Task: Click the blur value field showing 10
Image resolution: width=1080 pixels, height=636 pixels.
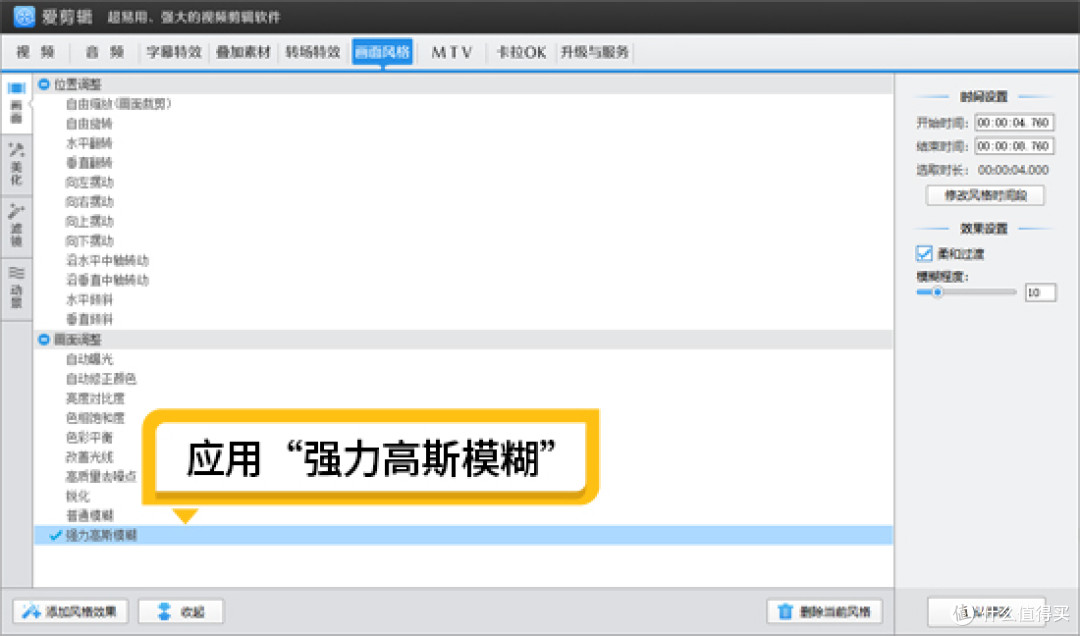Action: pyautogui.click(x=1040, y=292)
